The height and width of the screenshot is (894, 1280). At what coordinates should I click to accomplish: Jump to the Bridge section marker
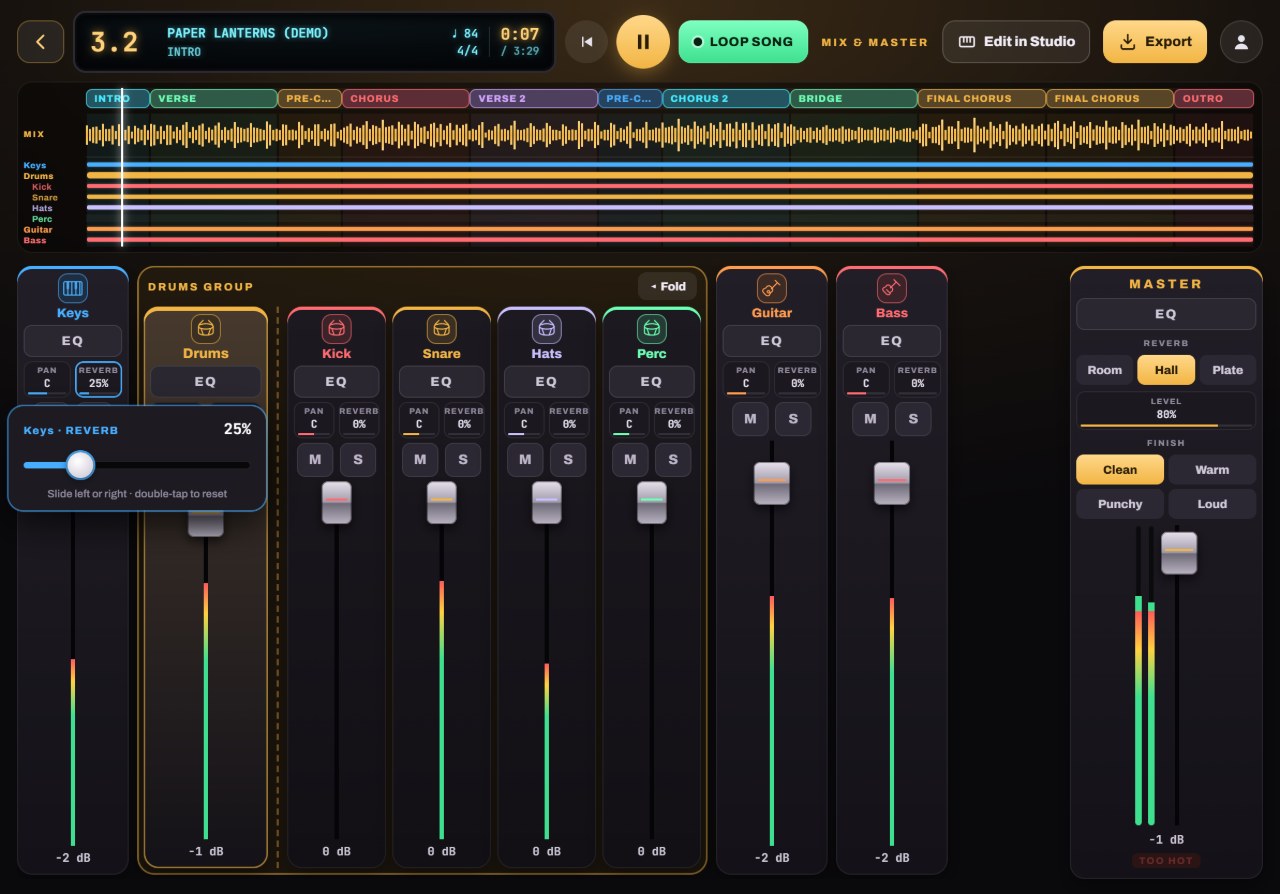tap(854, 98)
